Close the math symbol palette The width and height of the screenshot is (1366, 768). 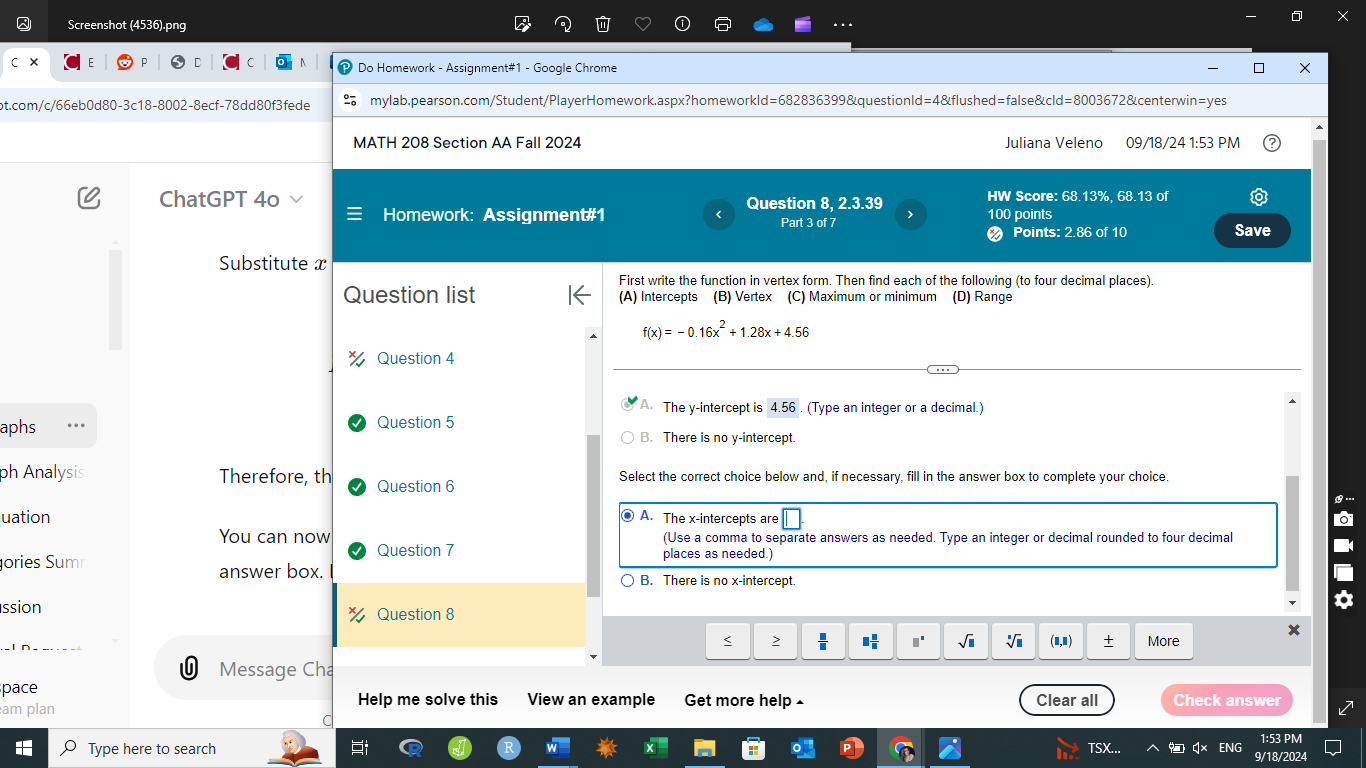1294,630
